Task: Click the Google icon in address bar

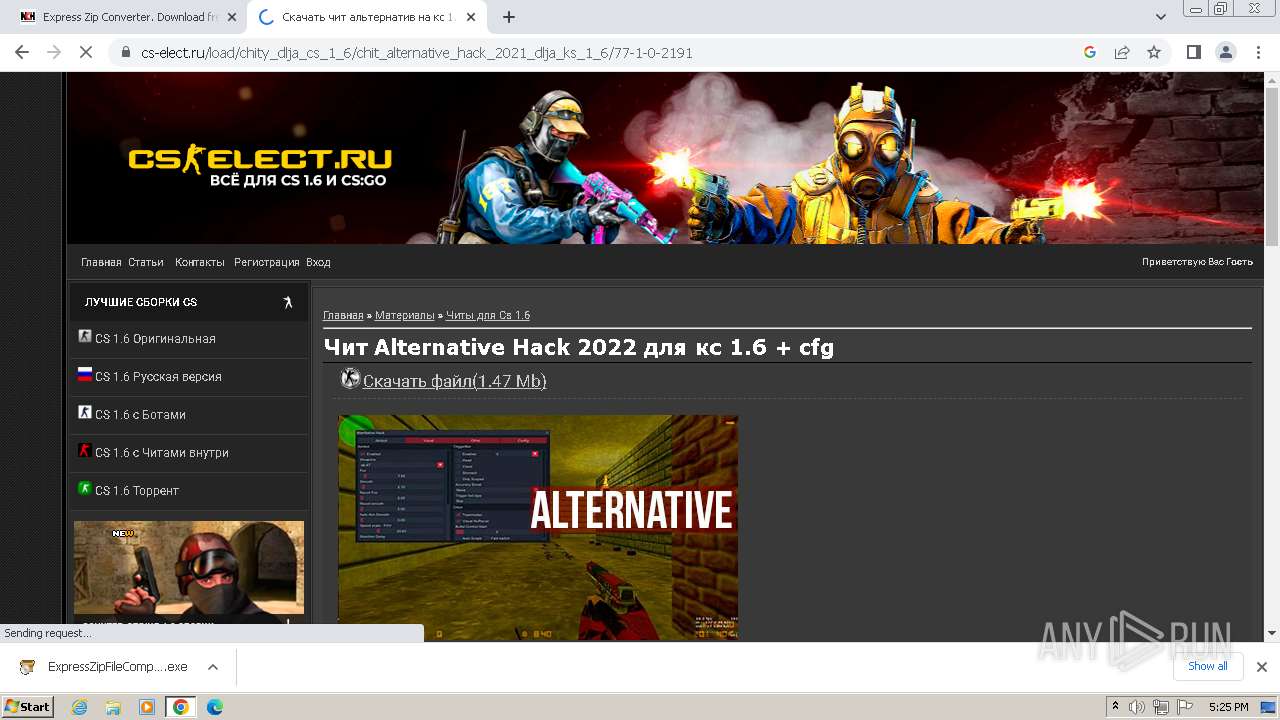Action: click(x=1090, y=52)
